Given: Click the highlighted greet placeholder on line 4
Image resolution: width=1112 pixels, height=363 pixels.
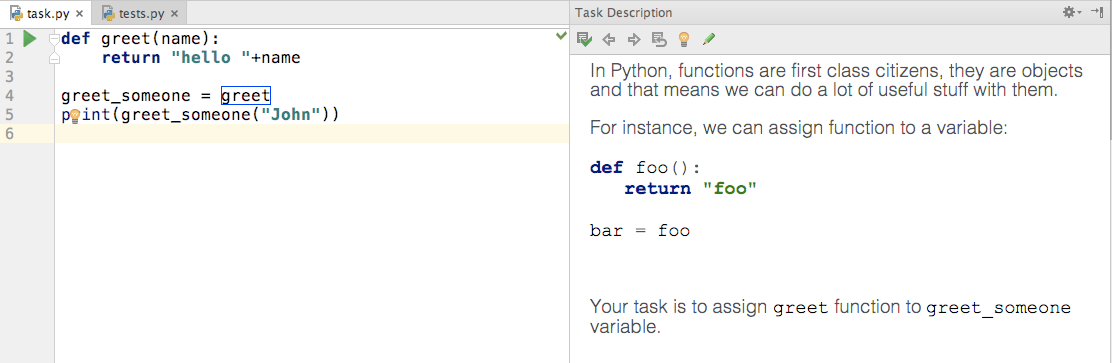Looking at the screenshot, I should click(x=245, y=96).
